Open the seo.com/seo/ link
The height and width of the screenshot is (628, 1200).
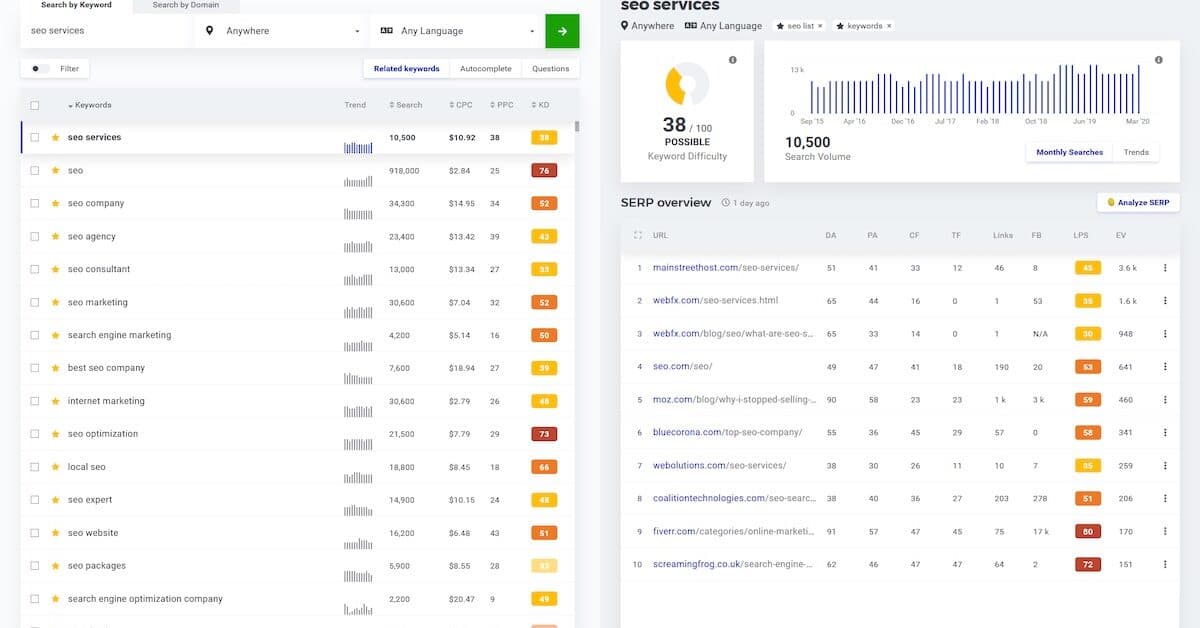(682, 367)
